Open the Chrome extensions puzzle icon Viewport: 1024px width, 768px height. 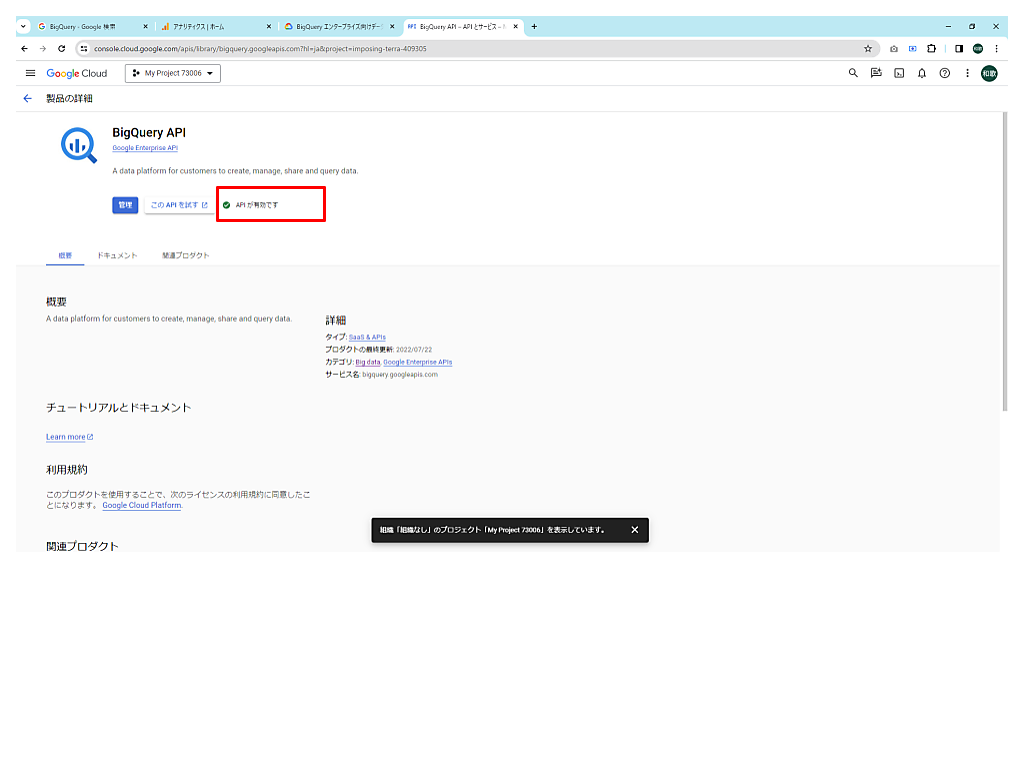click(931, 48)
